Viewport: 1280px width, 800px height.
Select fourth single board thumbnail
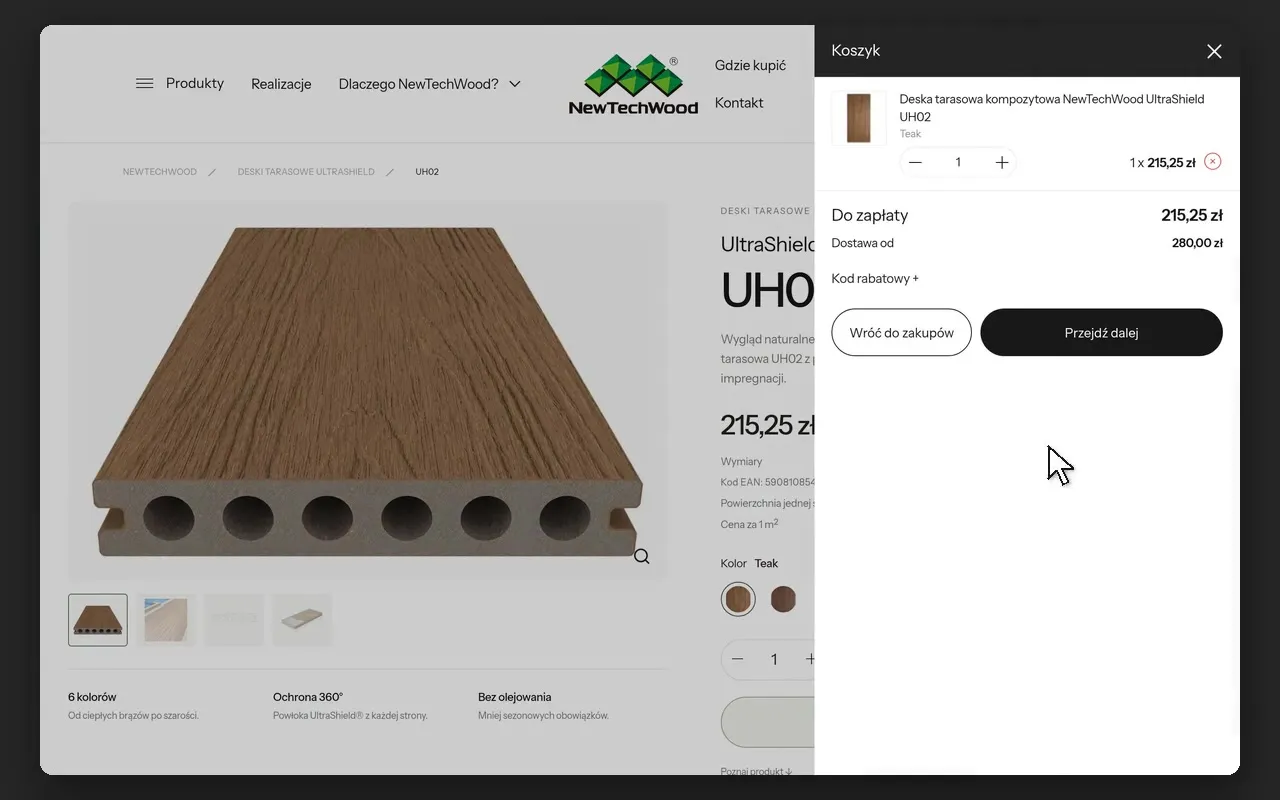point(302,620)
